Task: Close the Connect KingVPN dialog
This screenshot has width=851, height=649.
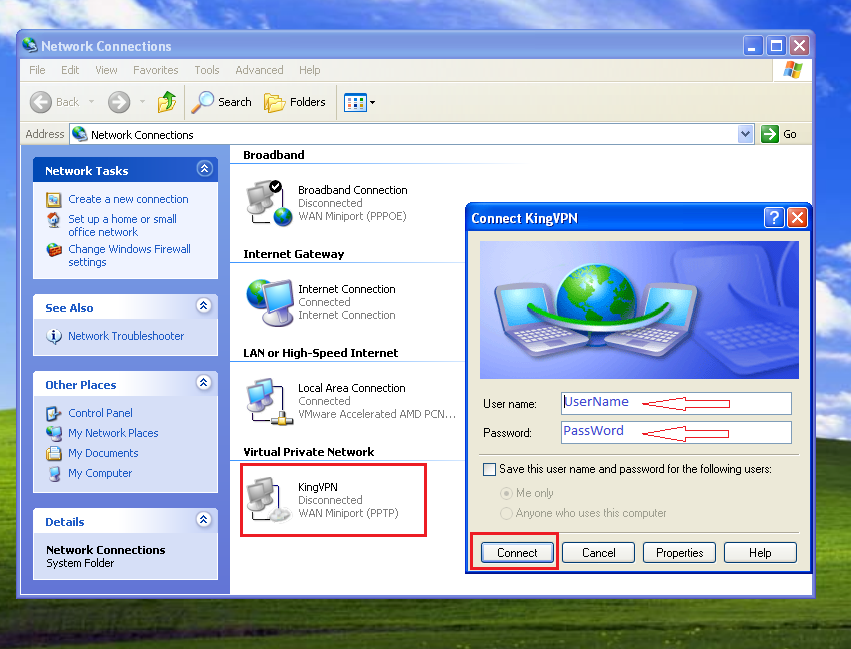Action: [x=797, y=218]
